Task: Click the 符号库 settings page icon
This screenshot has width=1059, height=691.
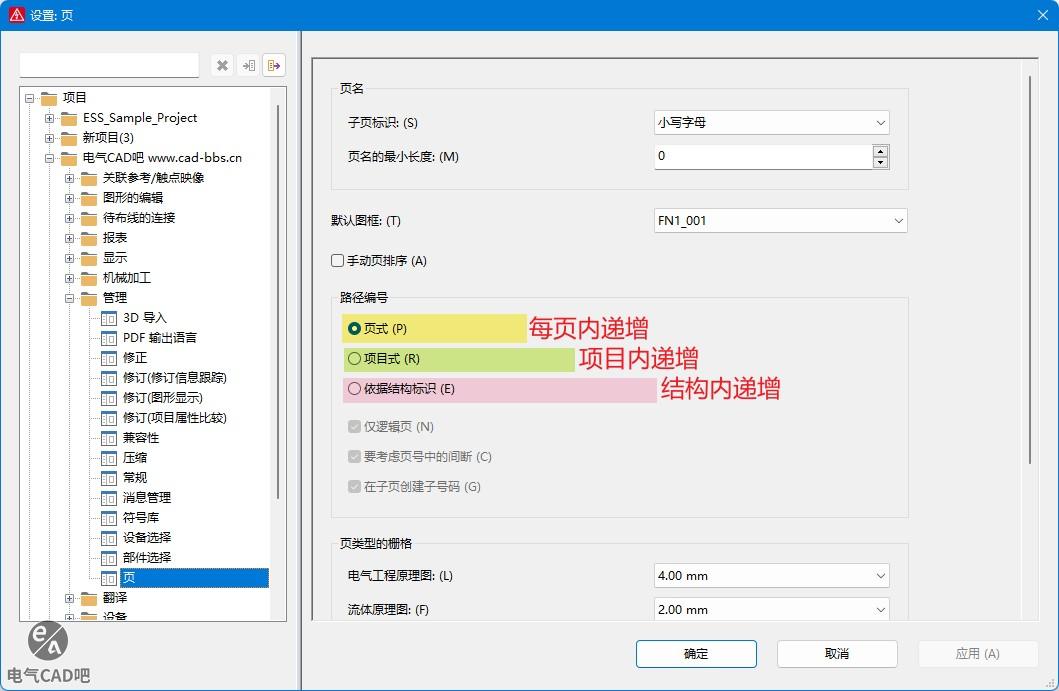Action: point(109,518)
